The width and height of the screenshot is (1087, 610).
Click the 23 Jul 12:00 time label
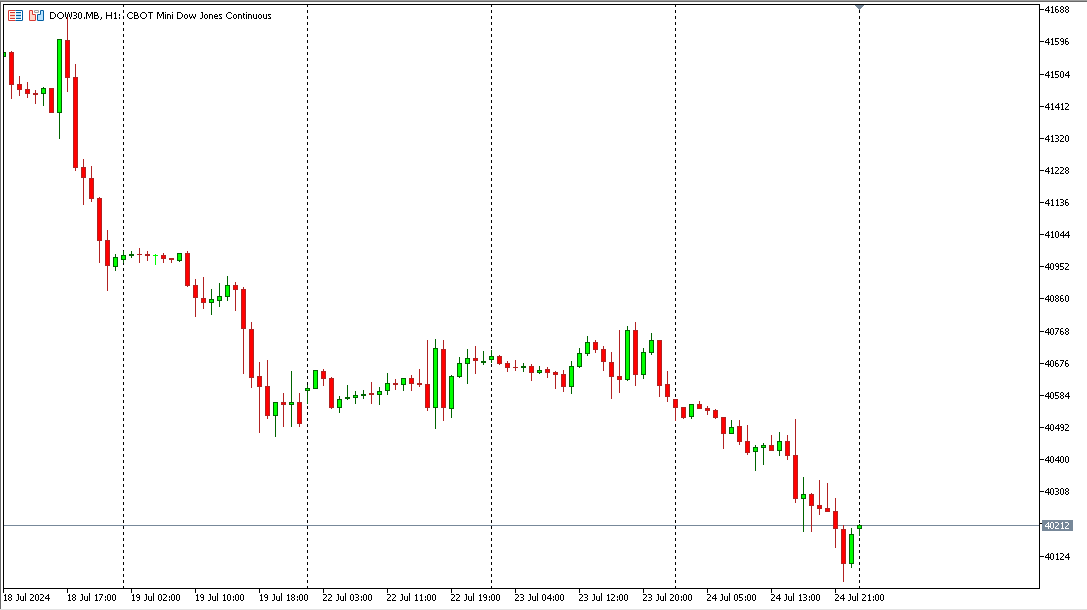tap(603, 598)
